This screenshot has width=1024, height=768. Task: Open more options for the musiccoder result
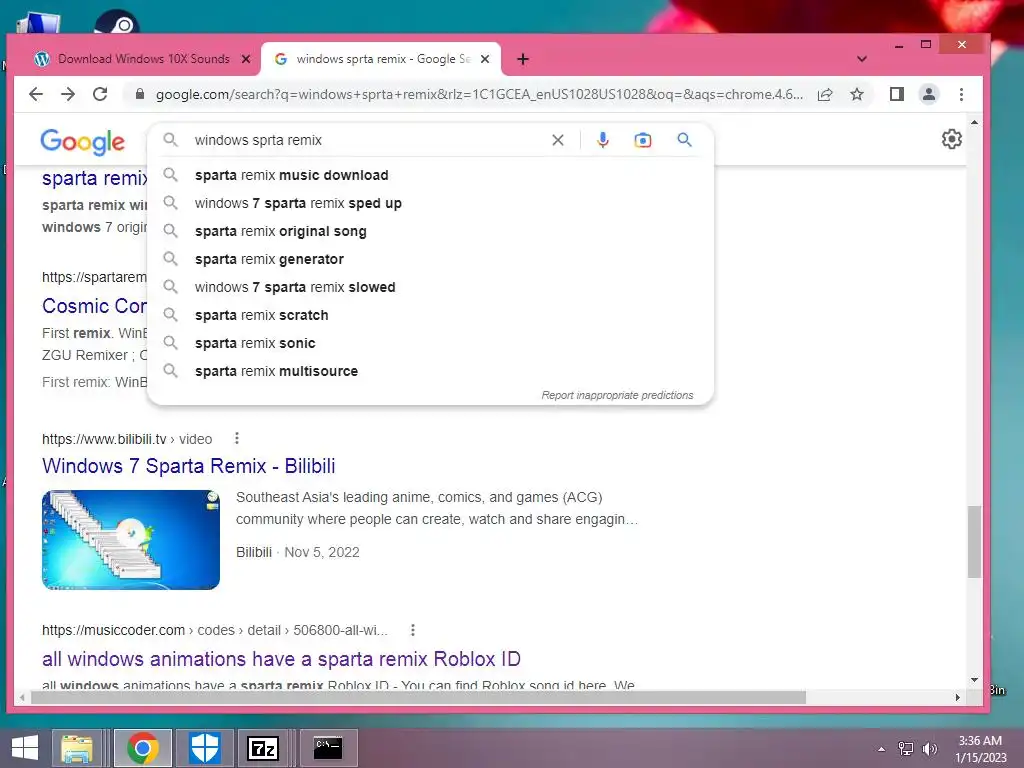point(412,630)
